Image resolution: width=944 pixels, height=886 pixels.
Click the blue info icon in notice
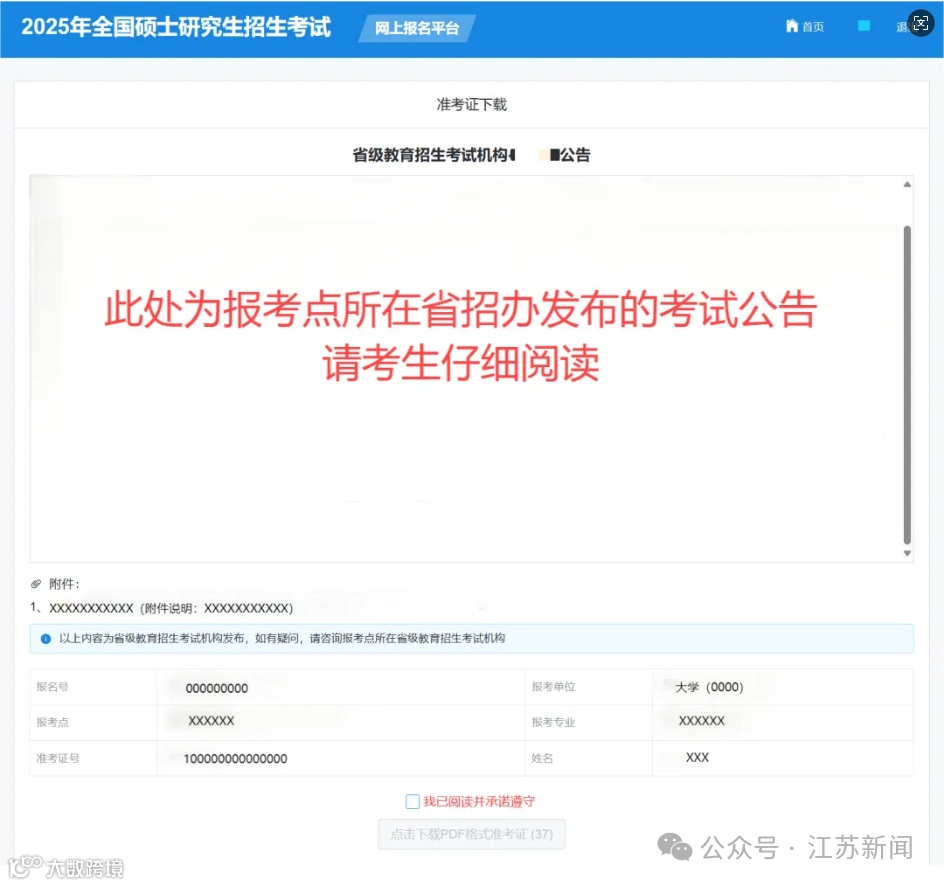(x=46, y=639)
